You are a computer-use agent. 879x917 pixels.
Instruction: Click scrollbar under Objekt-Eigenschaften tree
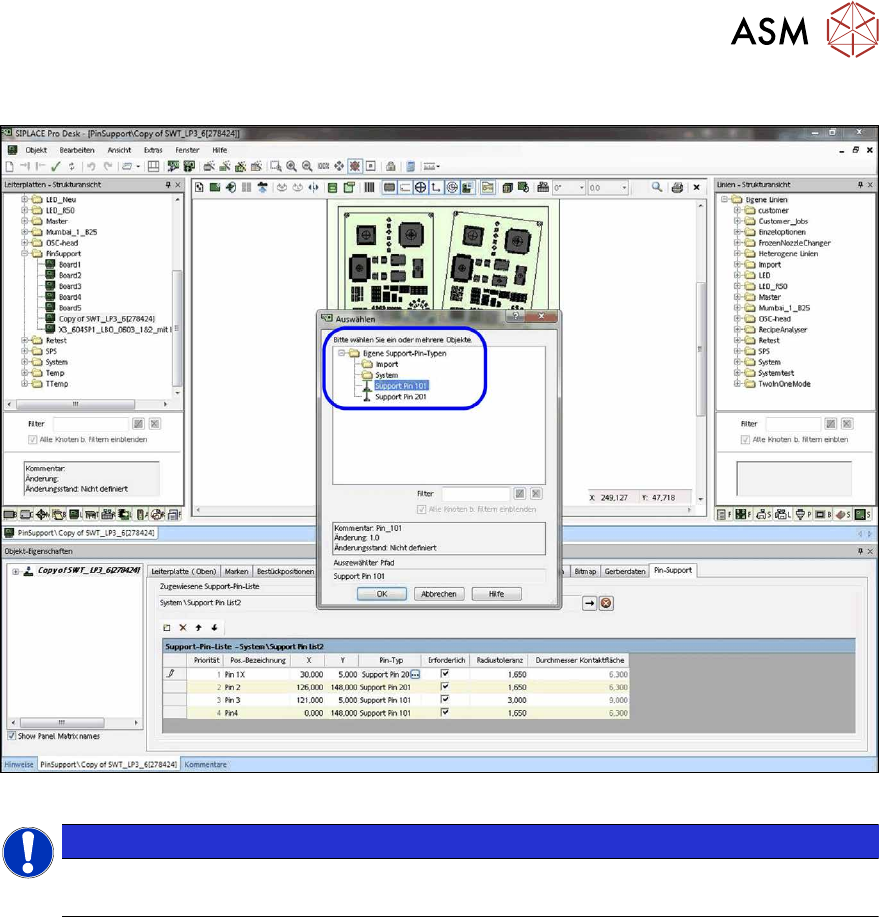click(x=62, y=722)
